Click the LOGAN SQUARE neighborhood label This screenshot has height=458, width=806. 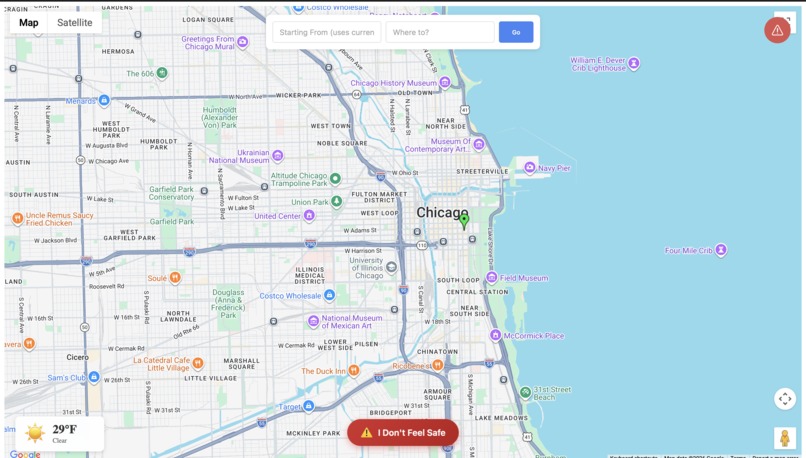208,20
